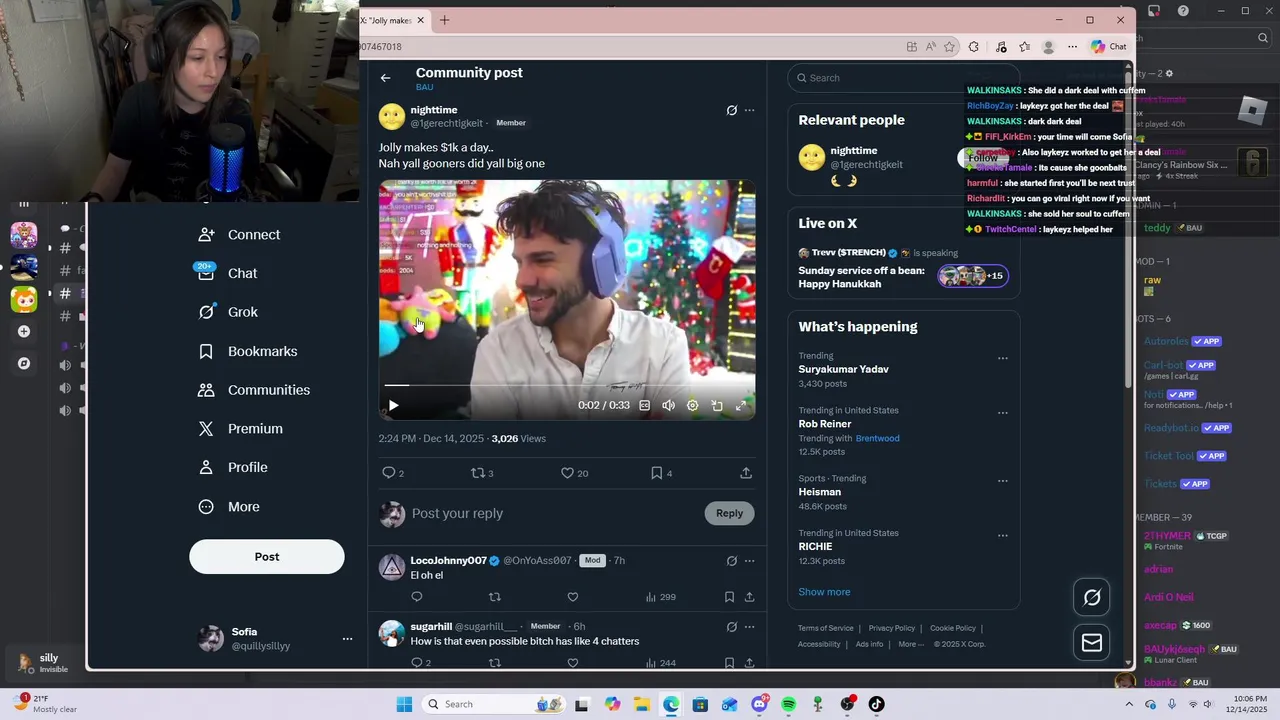1280x720 pixels.
Task: Open the Windows Start menu
Action: (x=404, y=705)
